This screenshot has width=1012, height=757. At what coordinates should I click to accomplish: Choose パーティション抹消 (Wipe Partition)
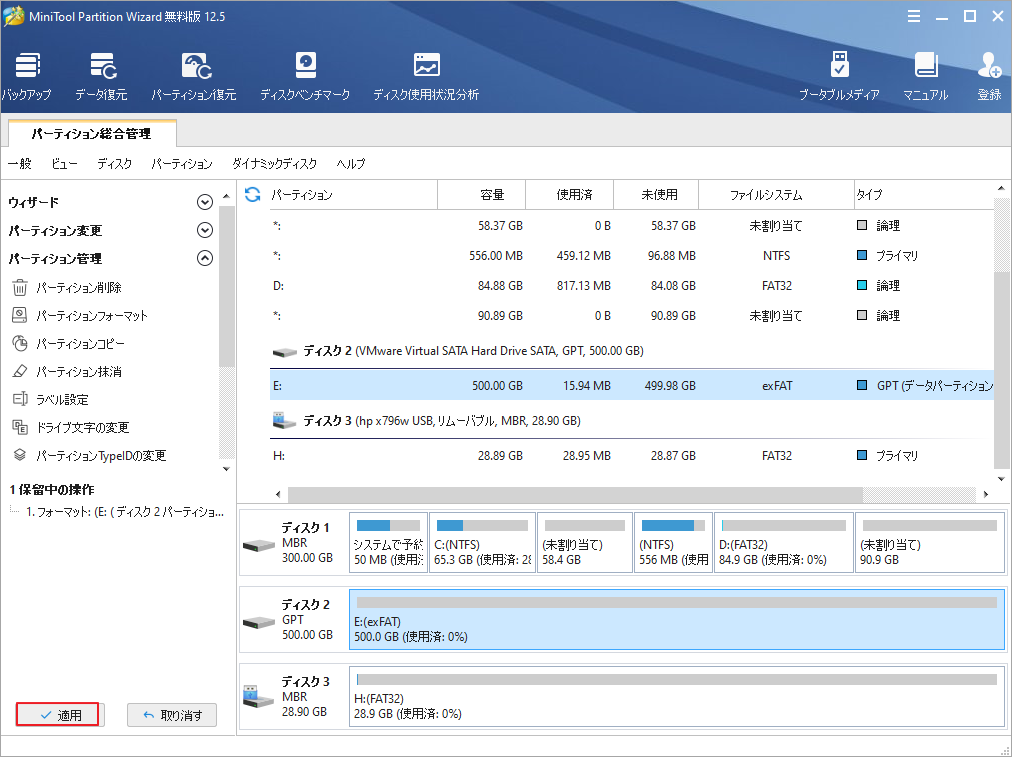67,372
